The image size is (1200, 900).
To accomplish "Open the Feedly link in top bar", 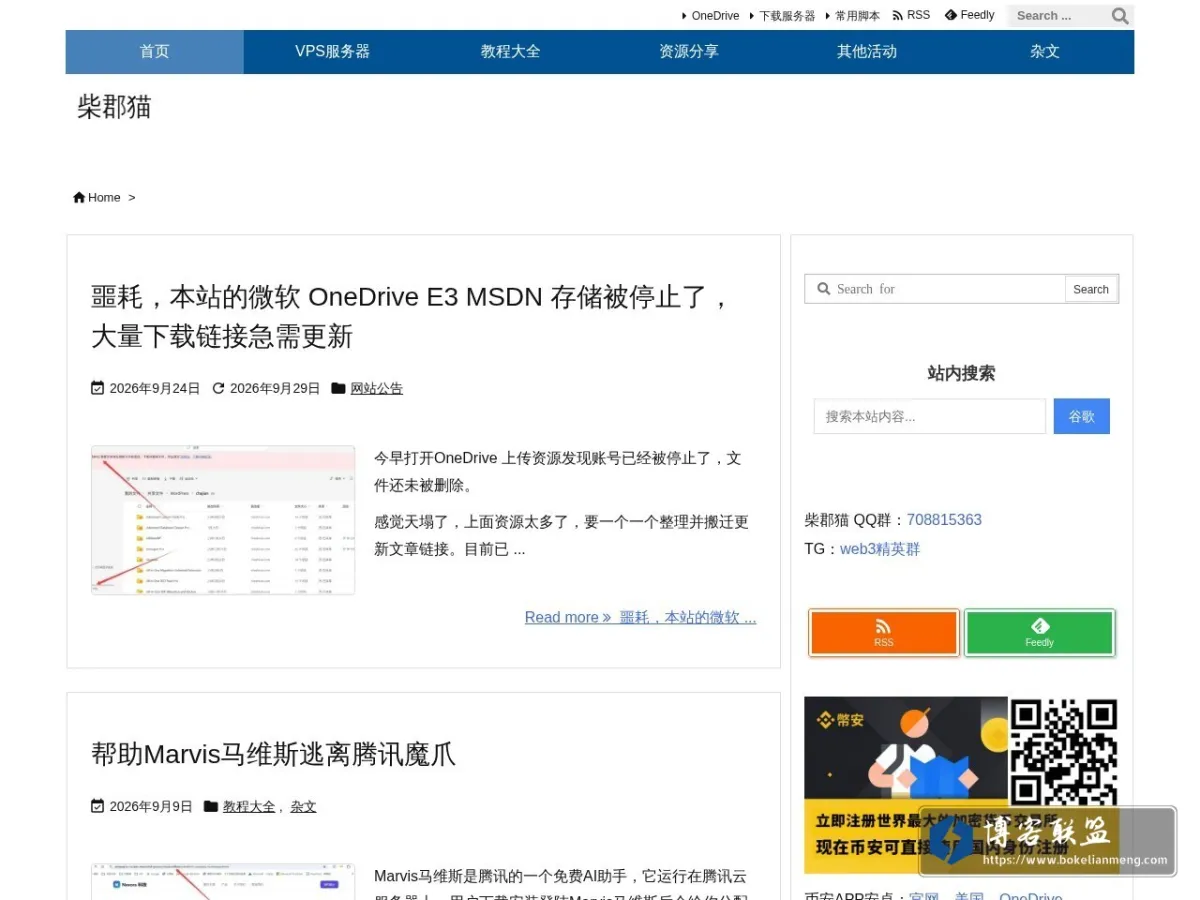I will pos(969,15).
